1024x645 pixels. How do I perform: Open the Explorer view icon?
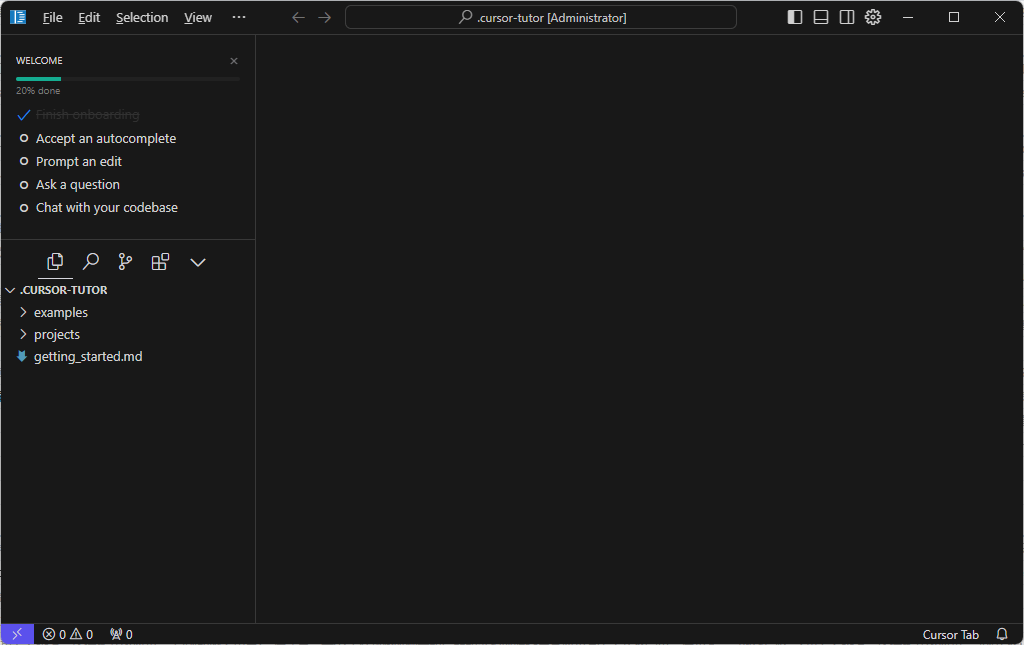[x=56, y=262]
